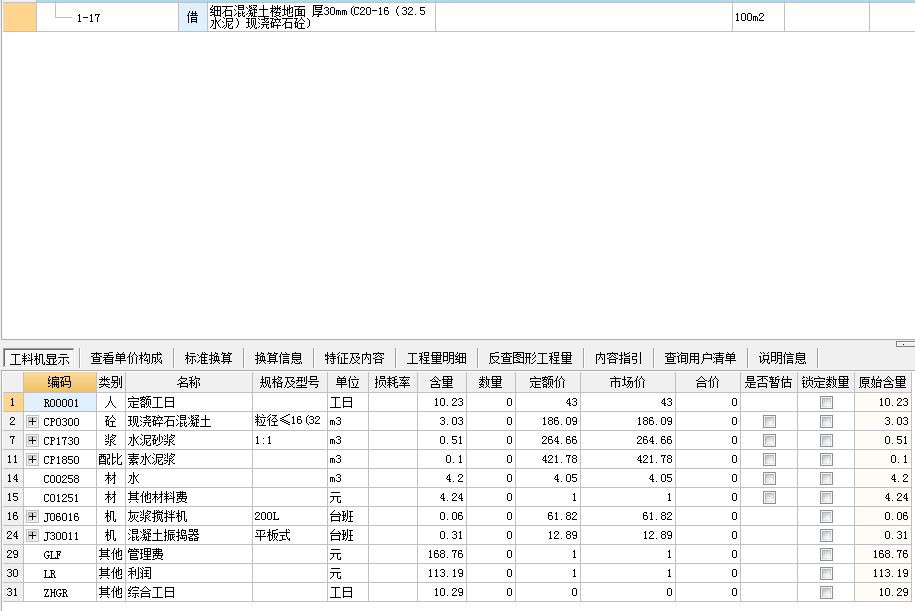Open the 反查图形工程量 tab
Screen dimensions: 915x611
530,358
